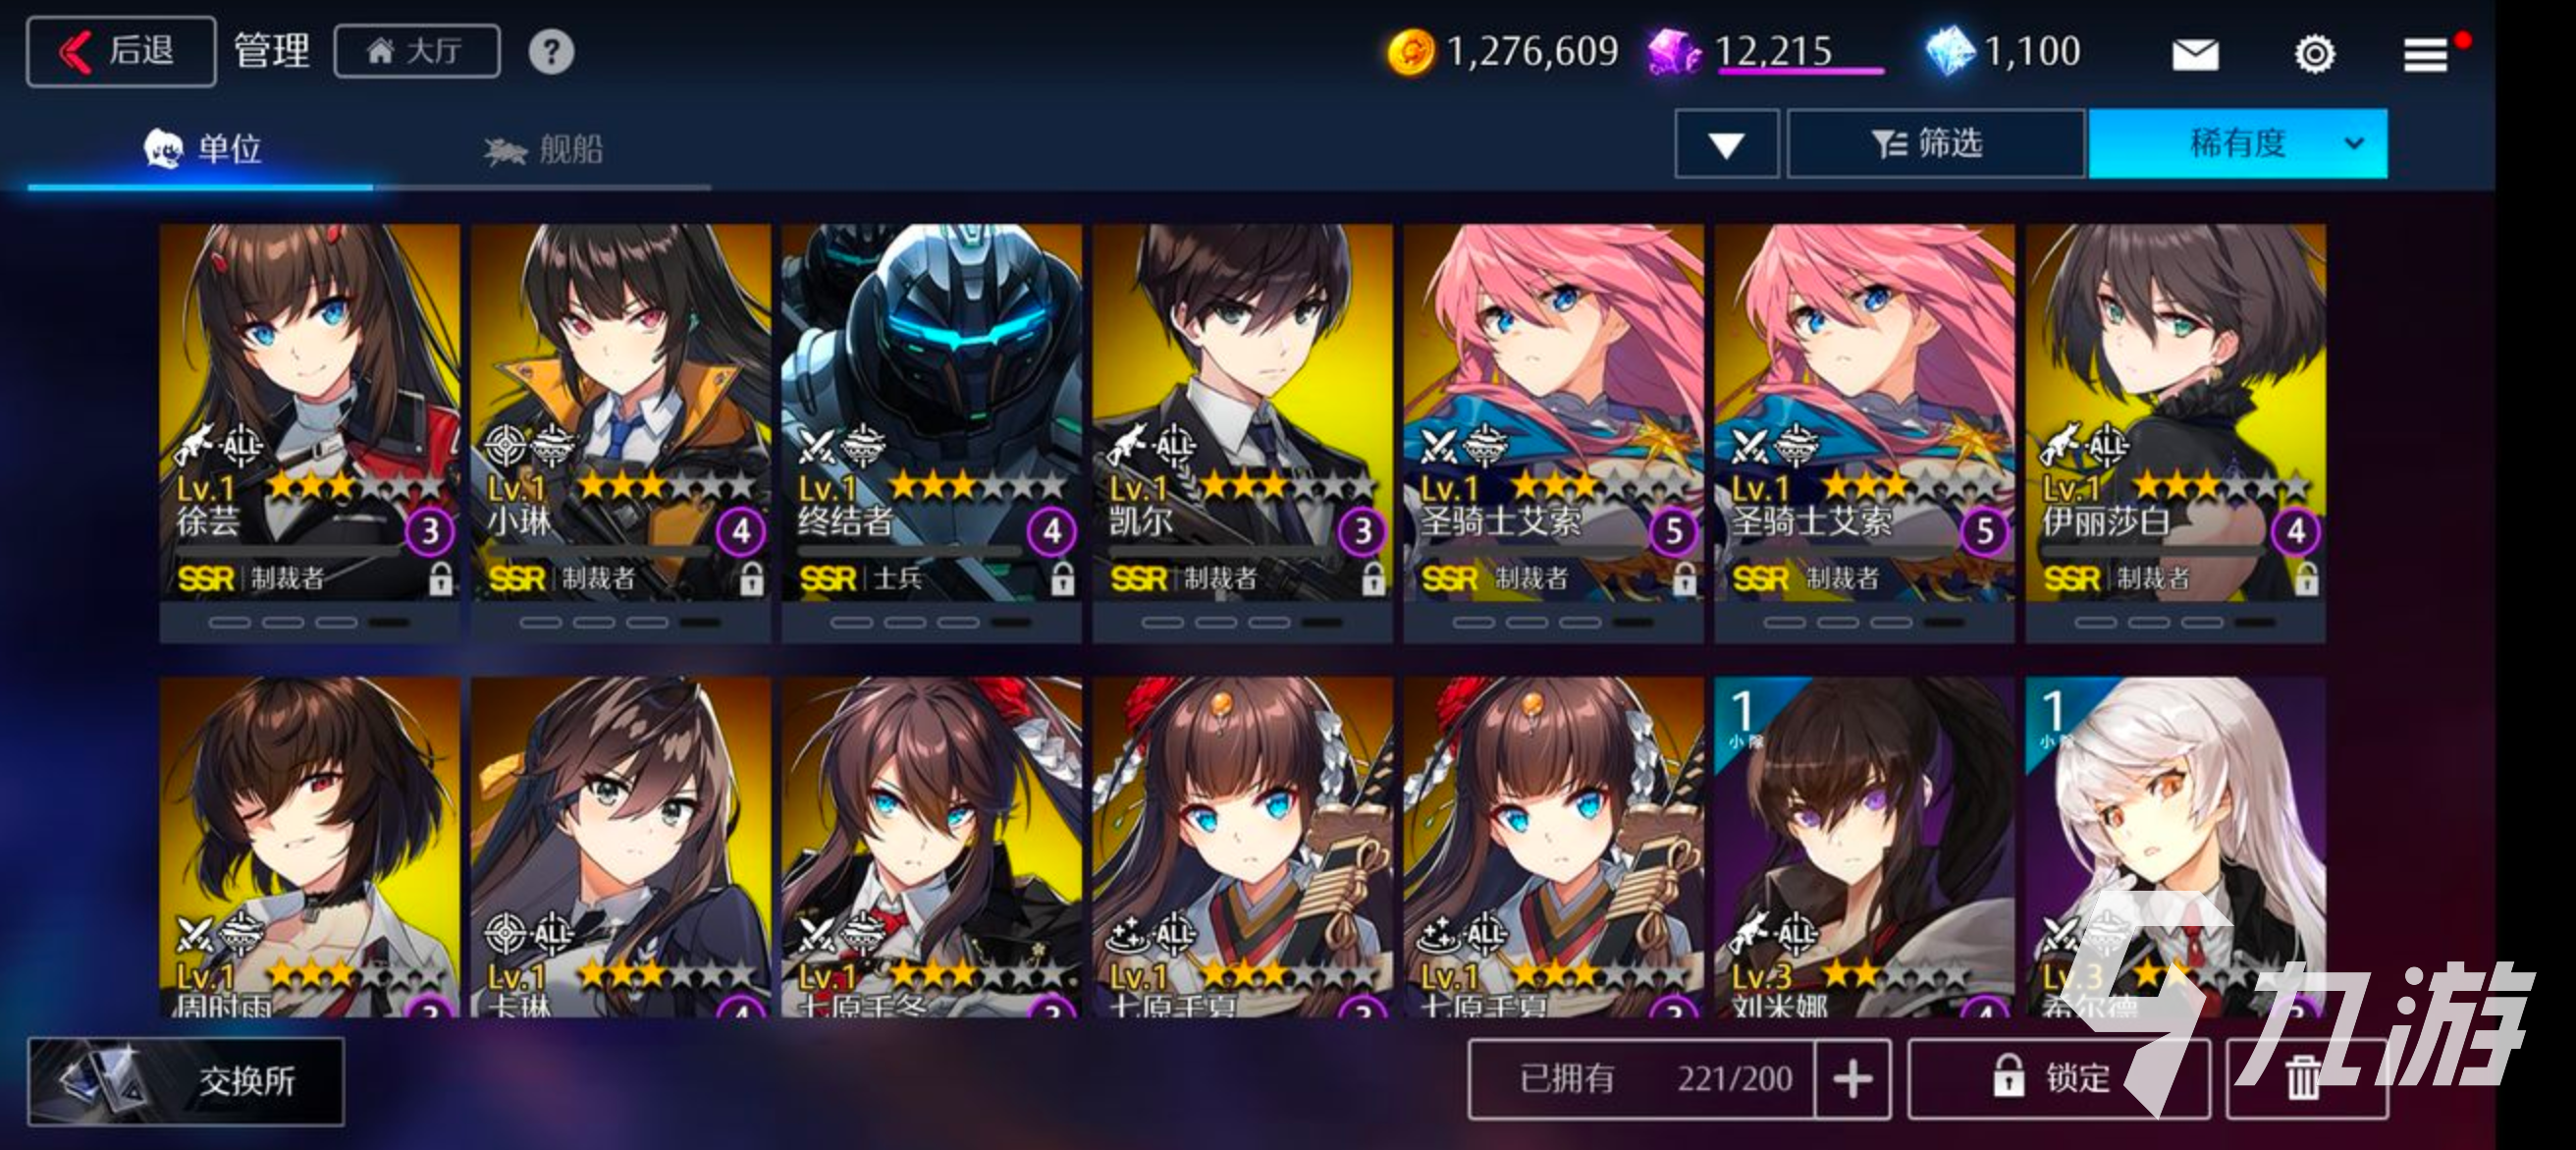Select the 单位 tab

pyautogui.click(x=203, y=150)
